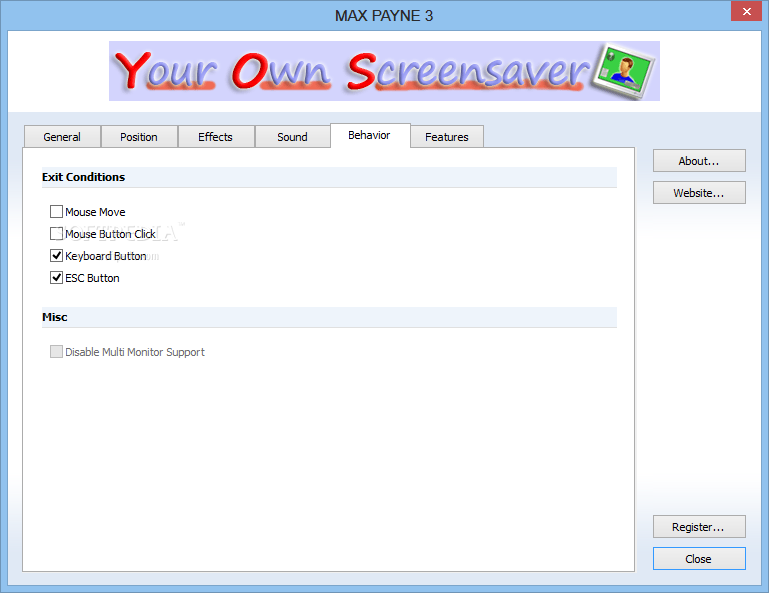
Task: Select the Sound tab
Action: 293,137
